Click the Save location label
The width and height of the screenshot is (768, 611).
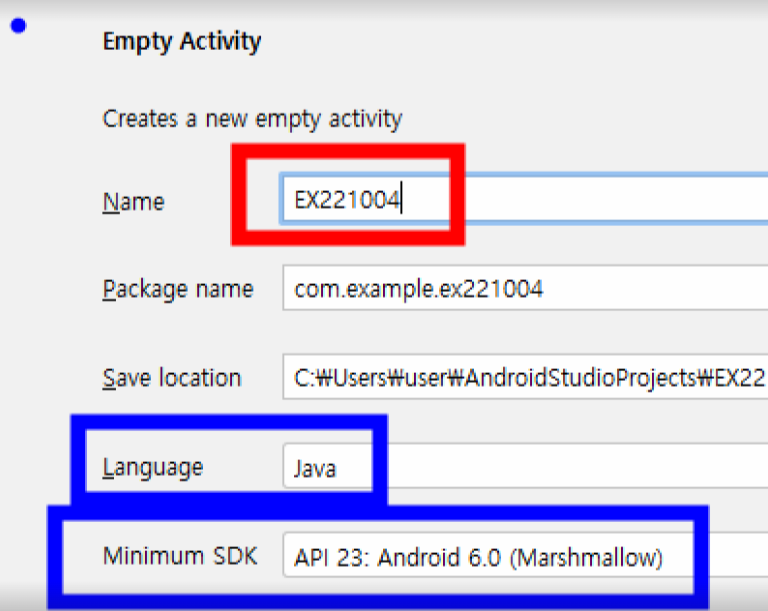(172, 378)
